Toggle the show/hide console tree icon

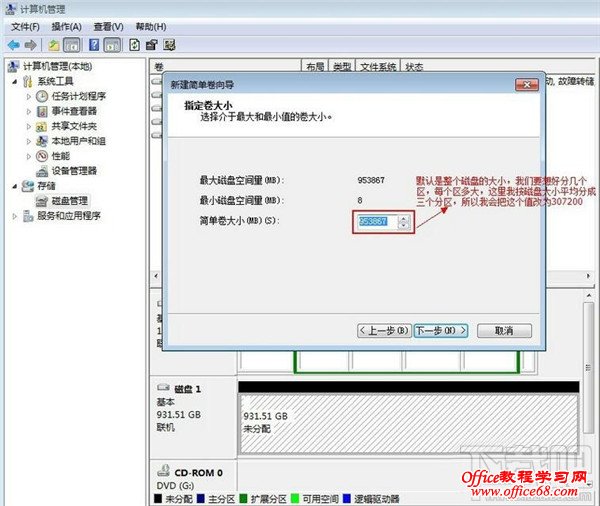click(72, 45)
